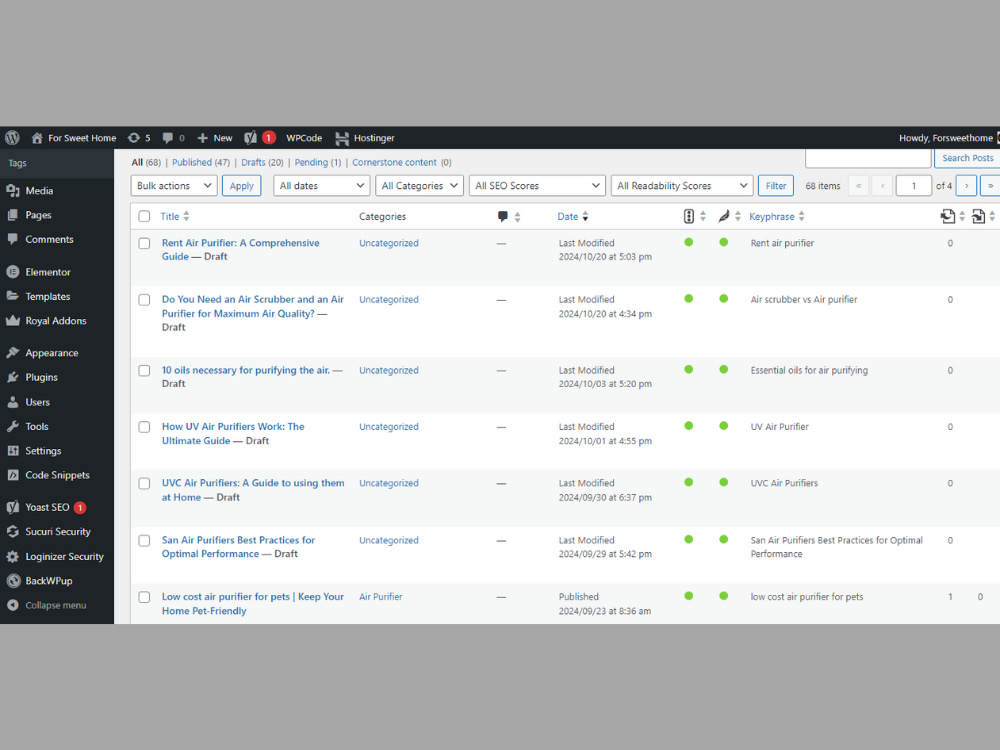Check the Air Scrubber post checkbox
This screenshot has width=1000, height=750.
pyautogui.click(x=144, y=300)
